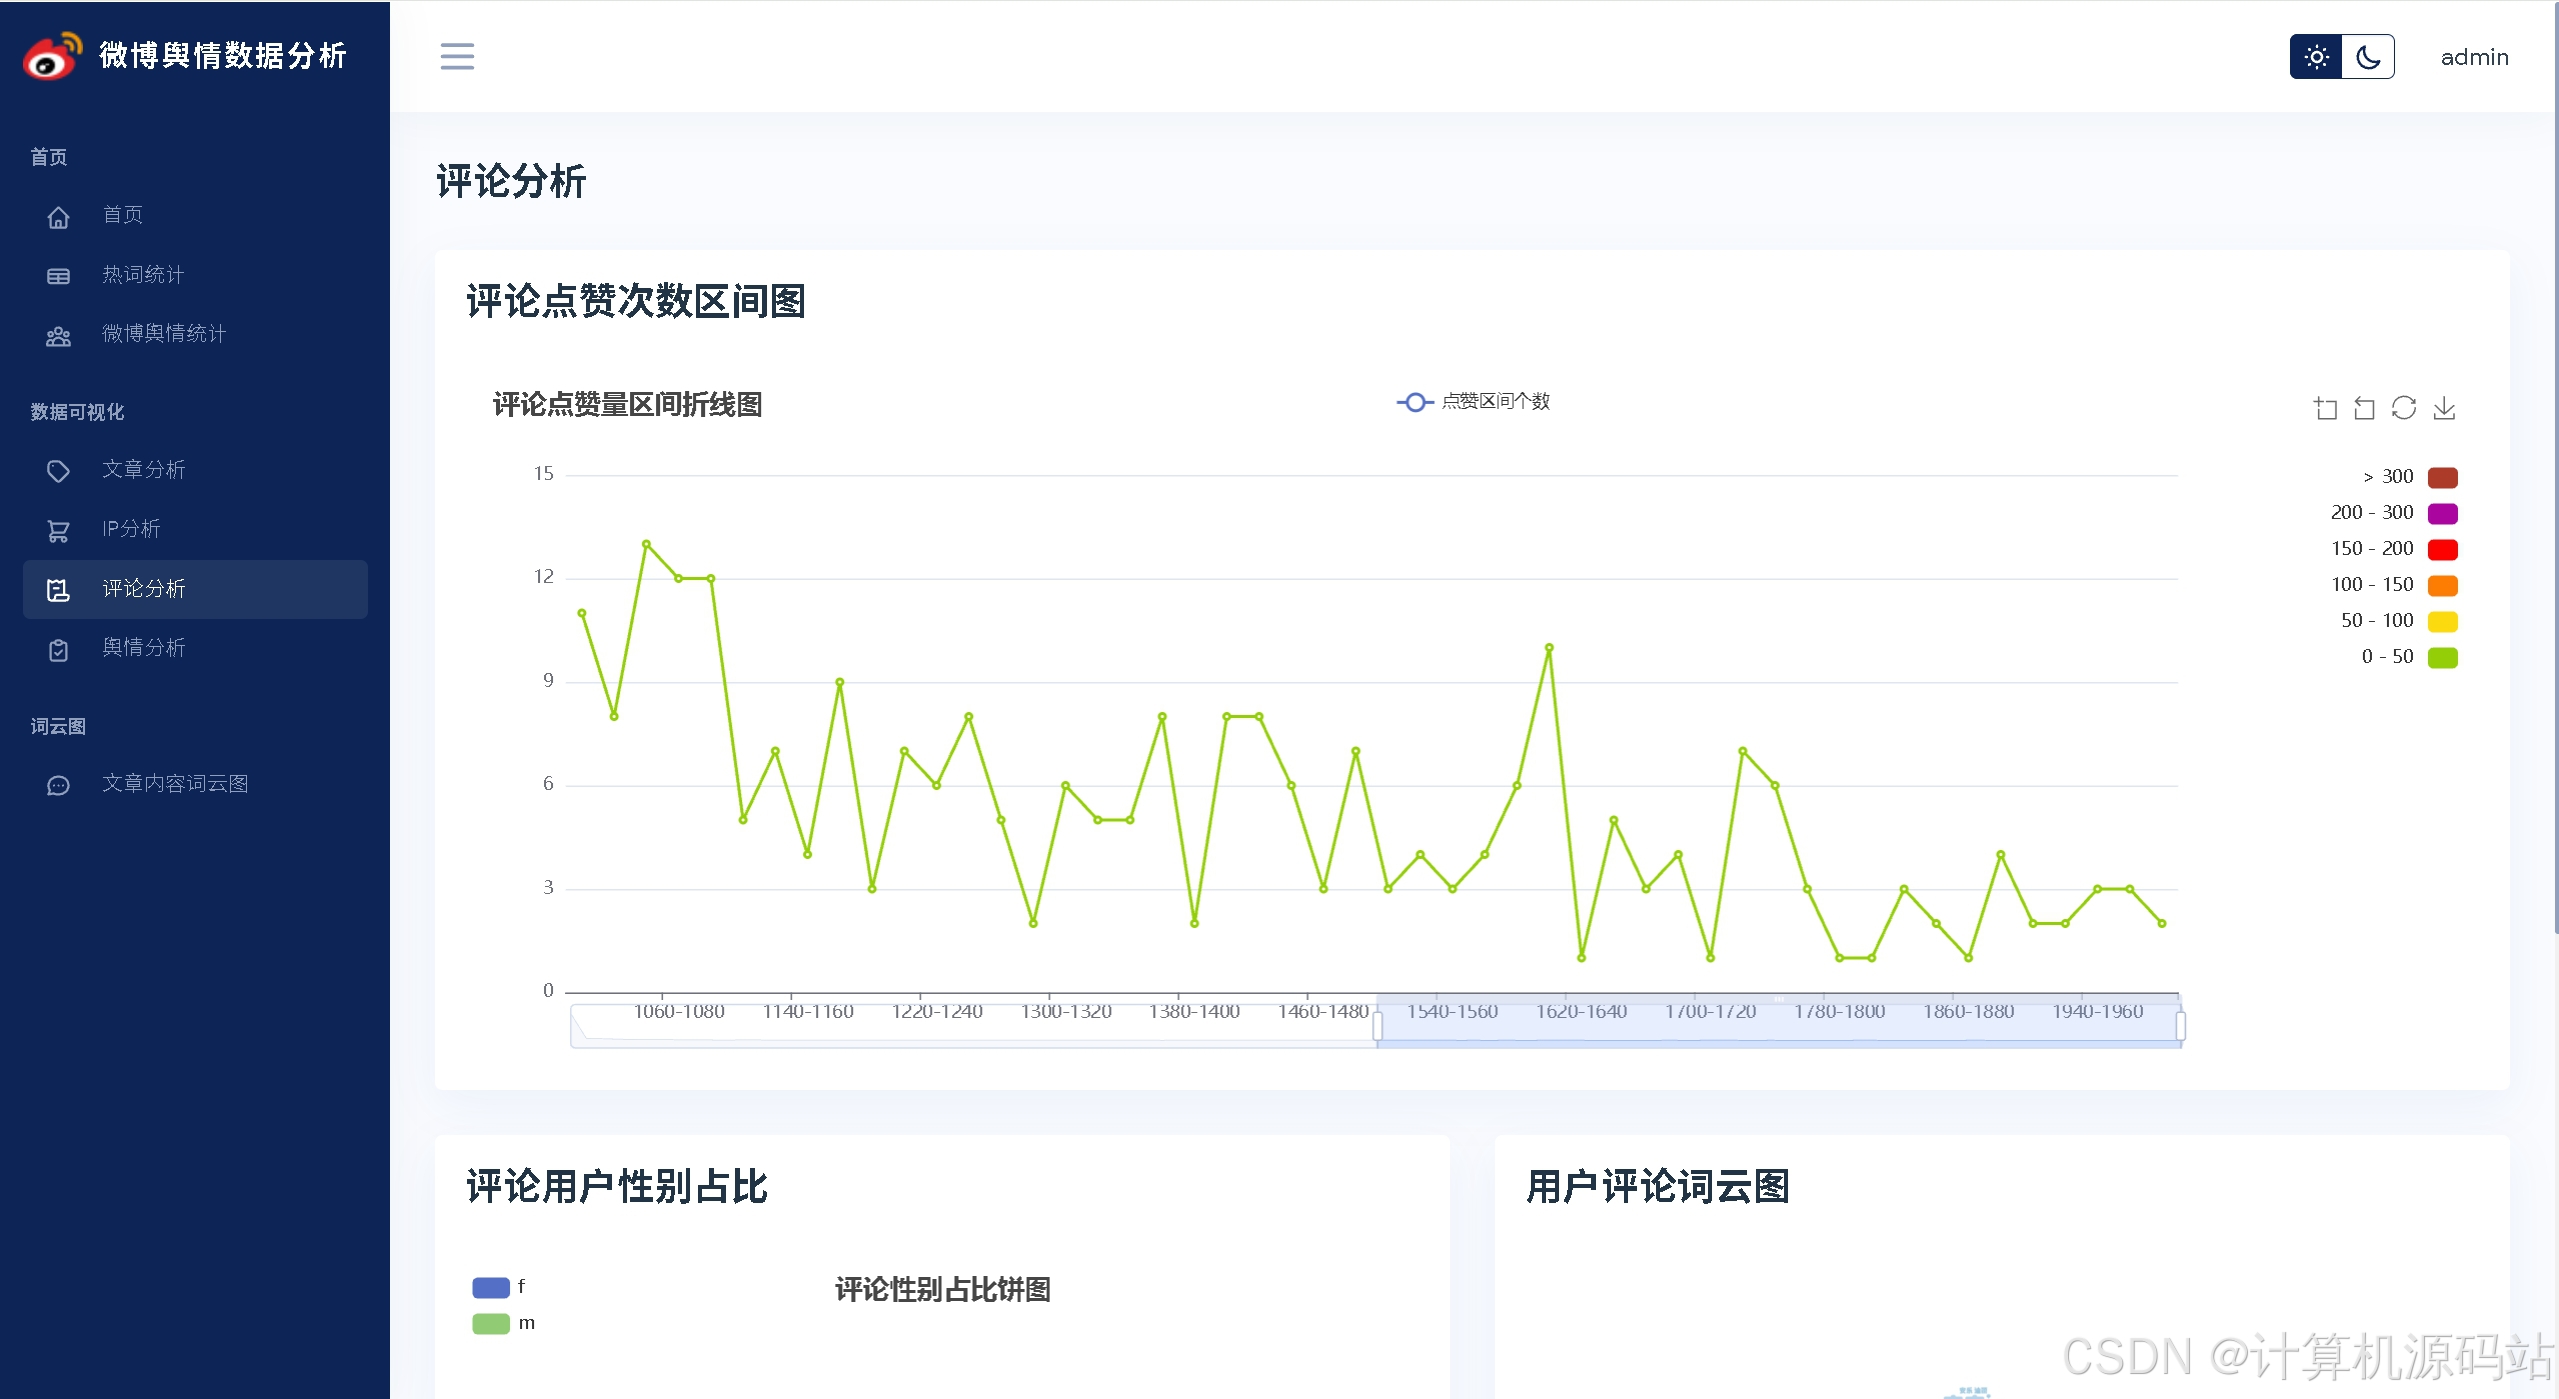Click the home icon in the sidebar
This screenshot has height=1399, width=2559.
coord(59,217)
